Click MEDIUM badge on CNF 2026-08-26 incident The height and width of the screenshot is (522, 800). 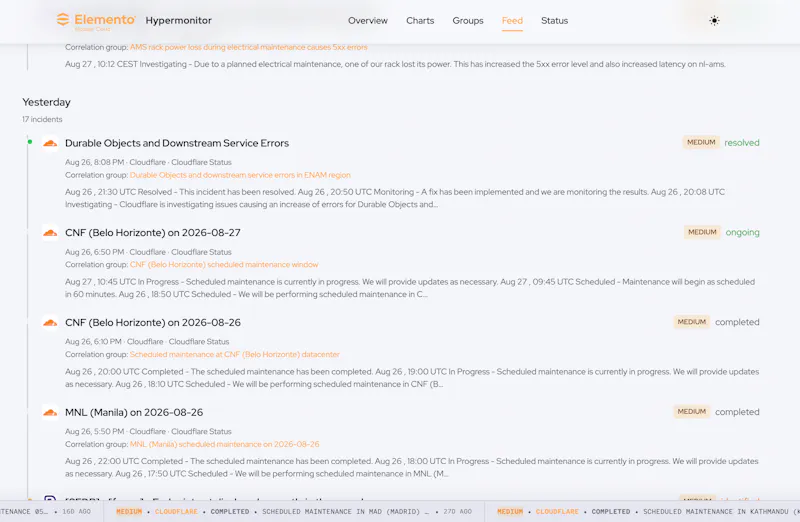[691, 322]
